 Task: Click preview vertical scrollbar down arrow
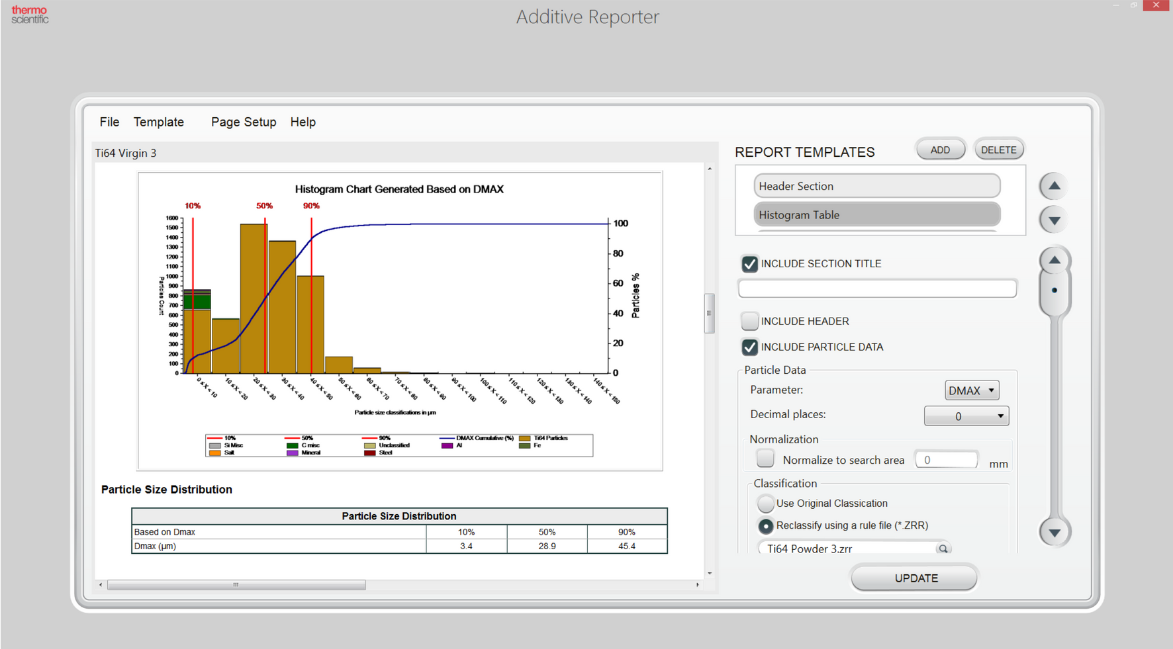click(709, 573)
